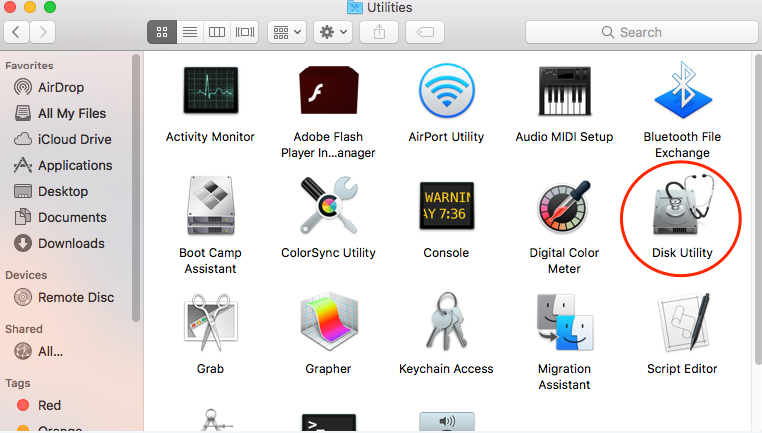Screen dimensions: 762x433
Task: Click the 'Grapher' label
Action: point(329,369)
